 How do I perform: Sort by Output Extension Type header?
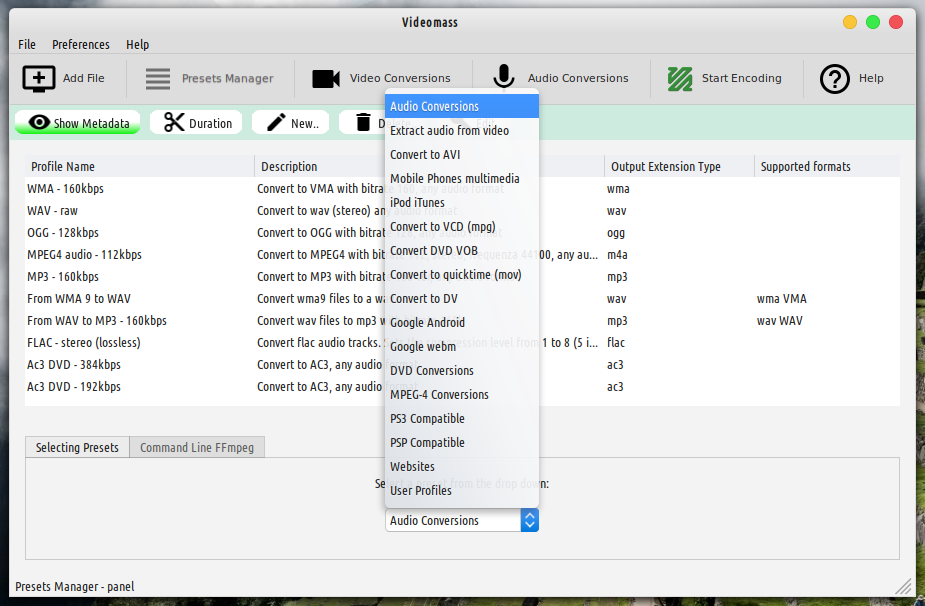[680, 166]
